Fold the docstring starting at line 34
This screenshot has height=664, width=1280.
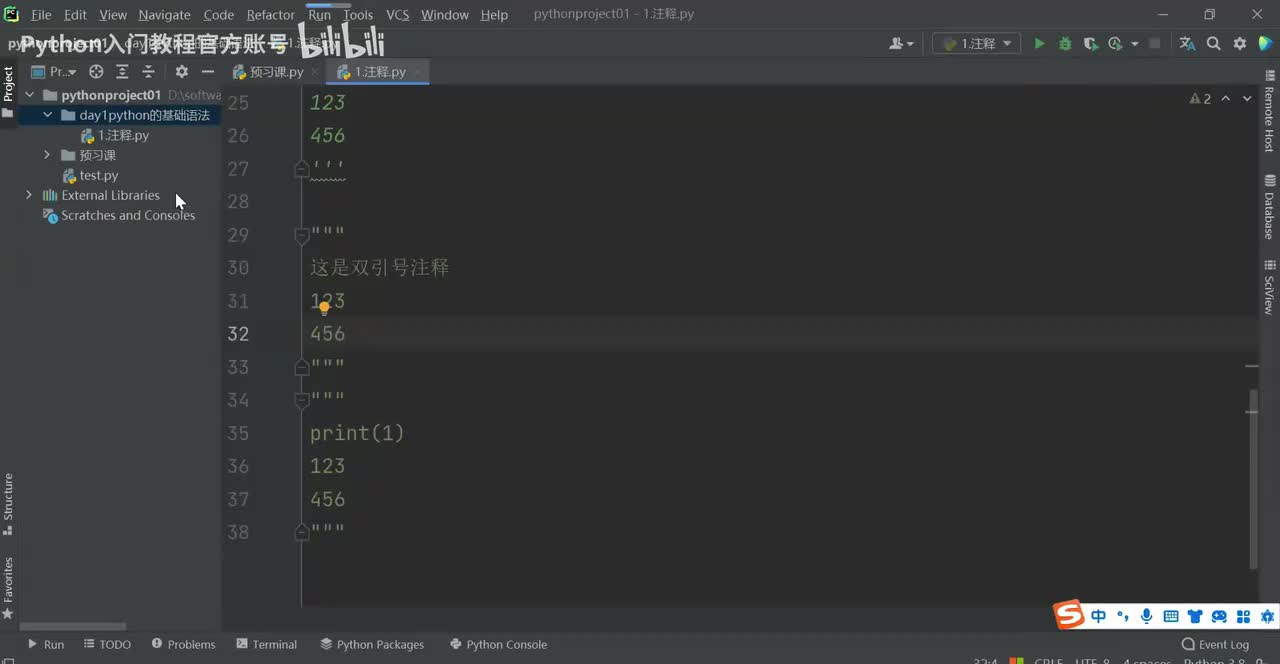[x=301, y=401]
